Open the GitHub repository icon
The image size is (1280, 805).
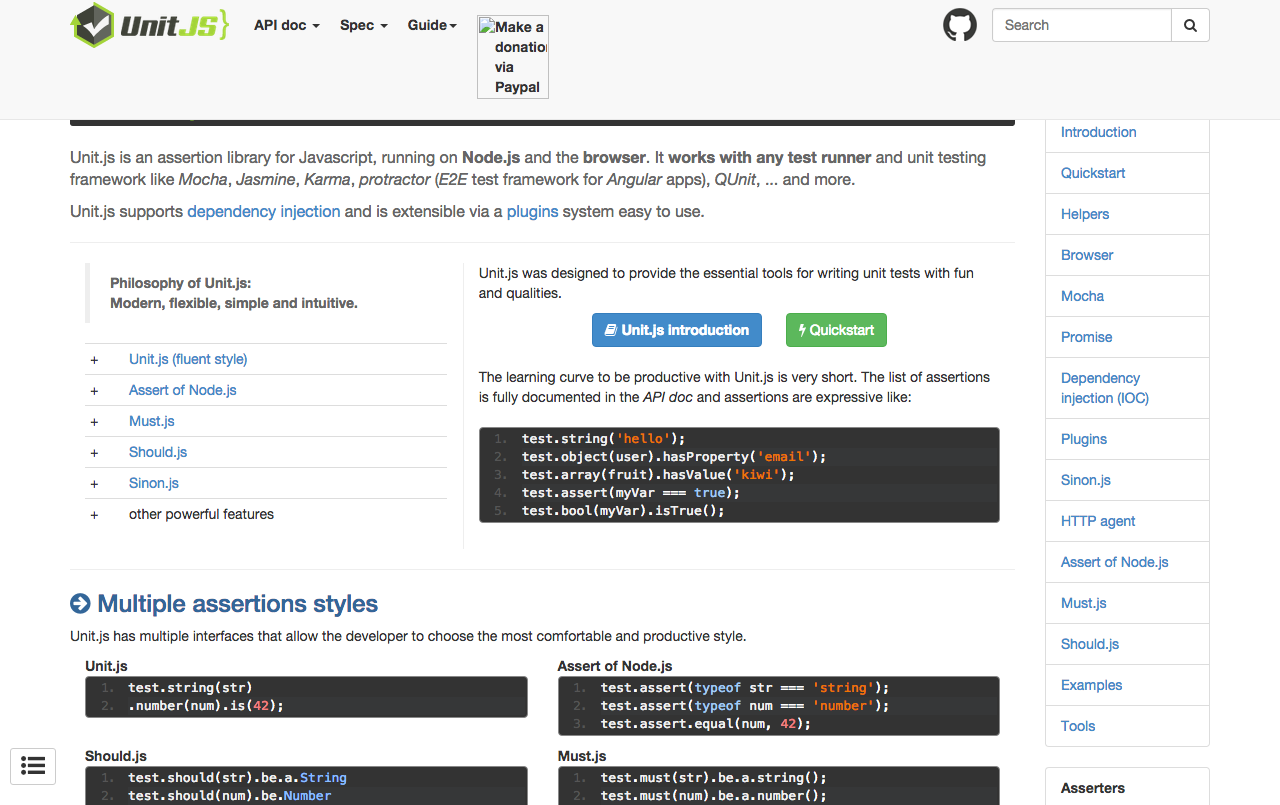tap(960, 25)
